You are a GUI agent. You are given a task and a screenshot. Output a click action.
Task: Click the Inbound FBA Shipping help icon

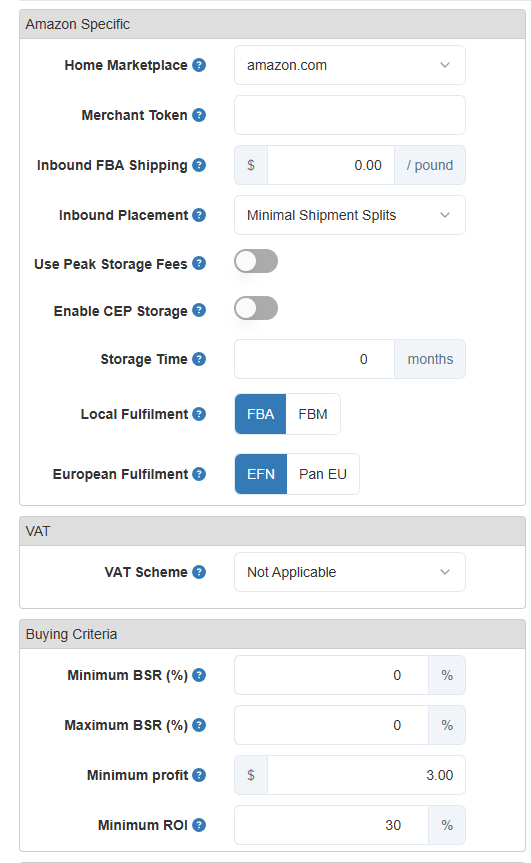[199, 165]
